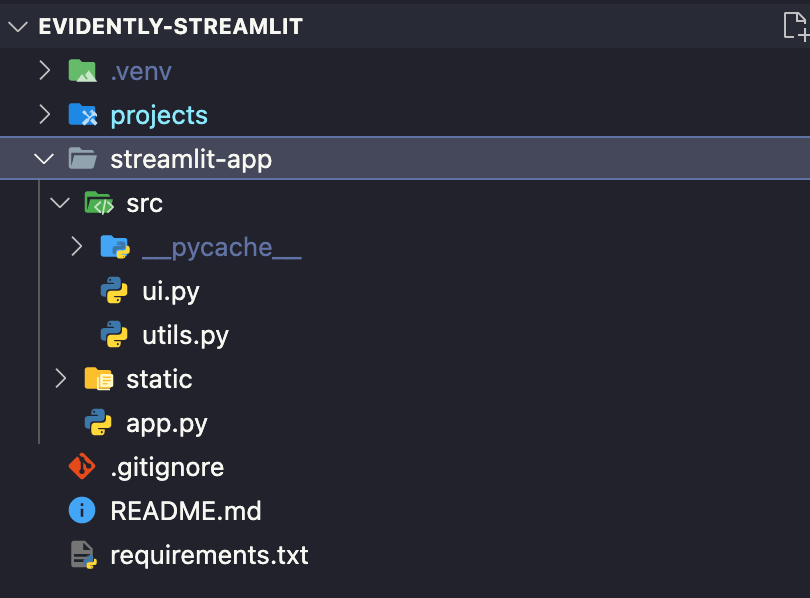Click the projects folder icon

(x=83, y=115)
